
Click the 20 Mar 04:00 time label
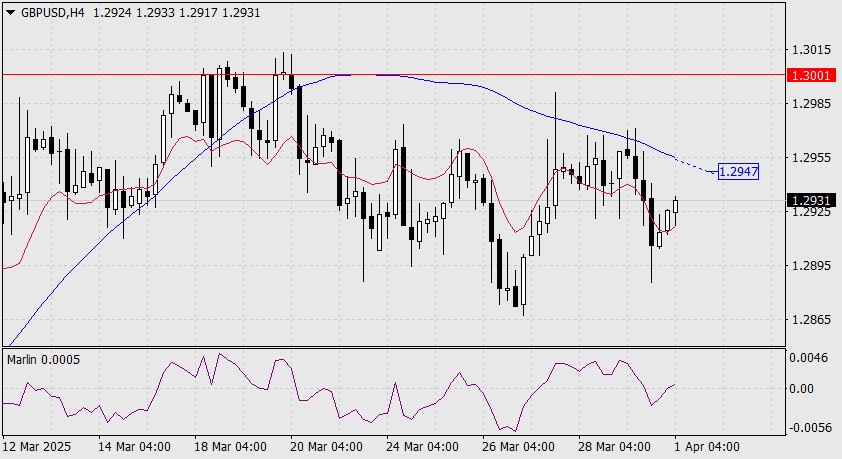pos(326,447)
